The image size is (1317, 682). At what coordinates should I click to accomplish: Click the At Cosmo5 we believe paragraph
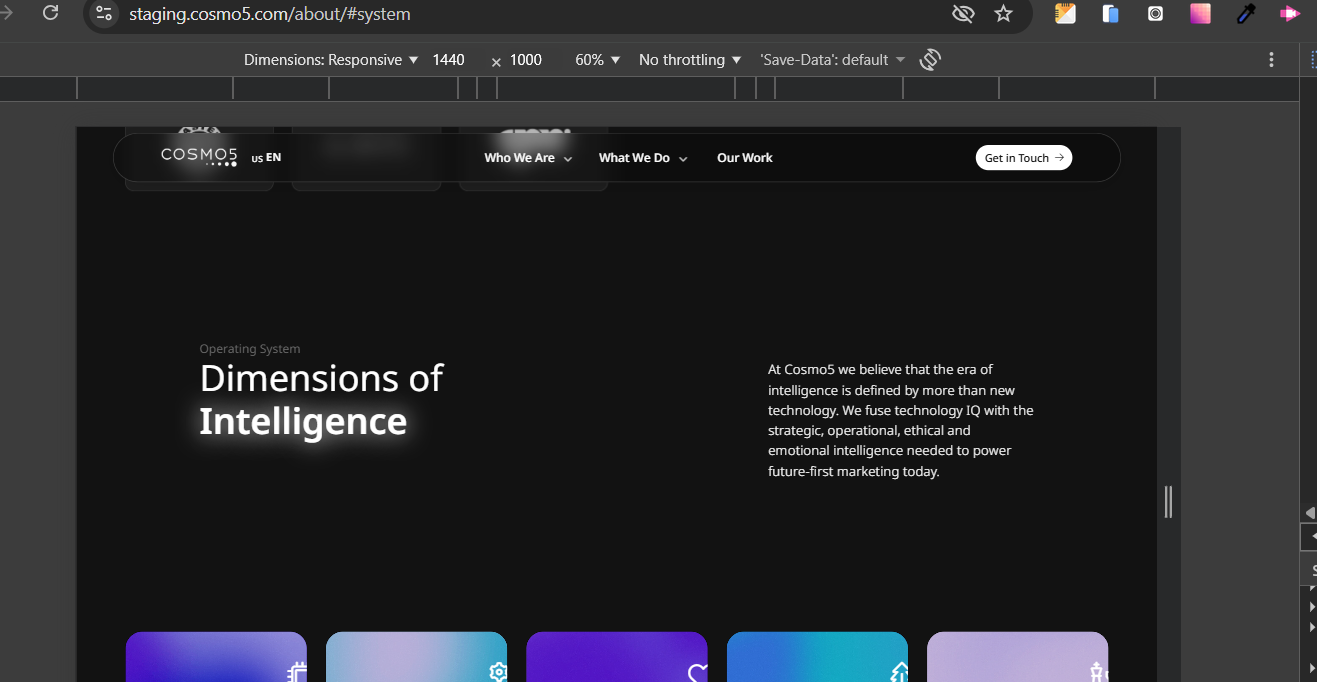point(901,420)
